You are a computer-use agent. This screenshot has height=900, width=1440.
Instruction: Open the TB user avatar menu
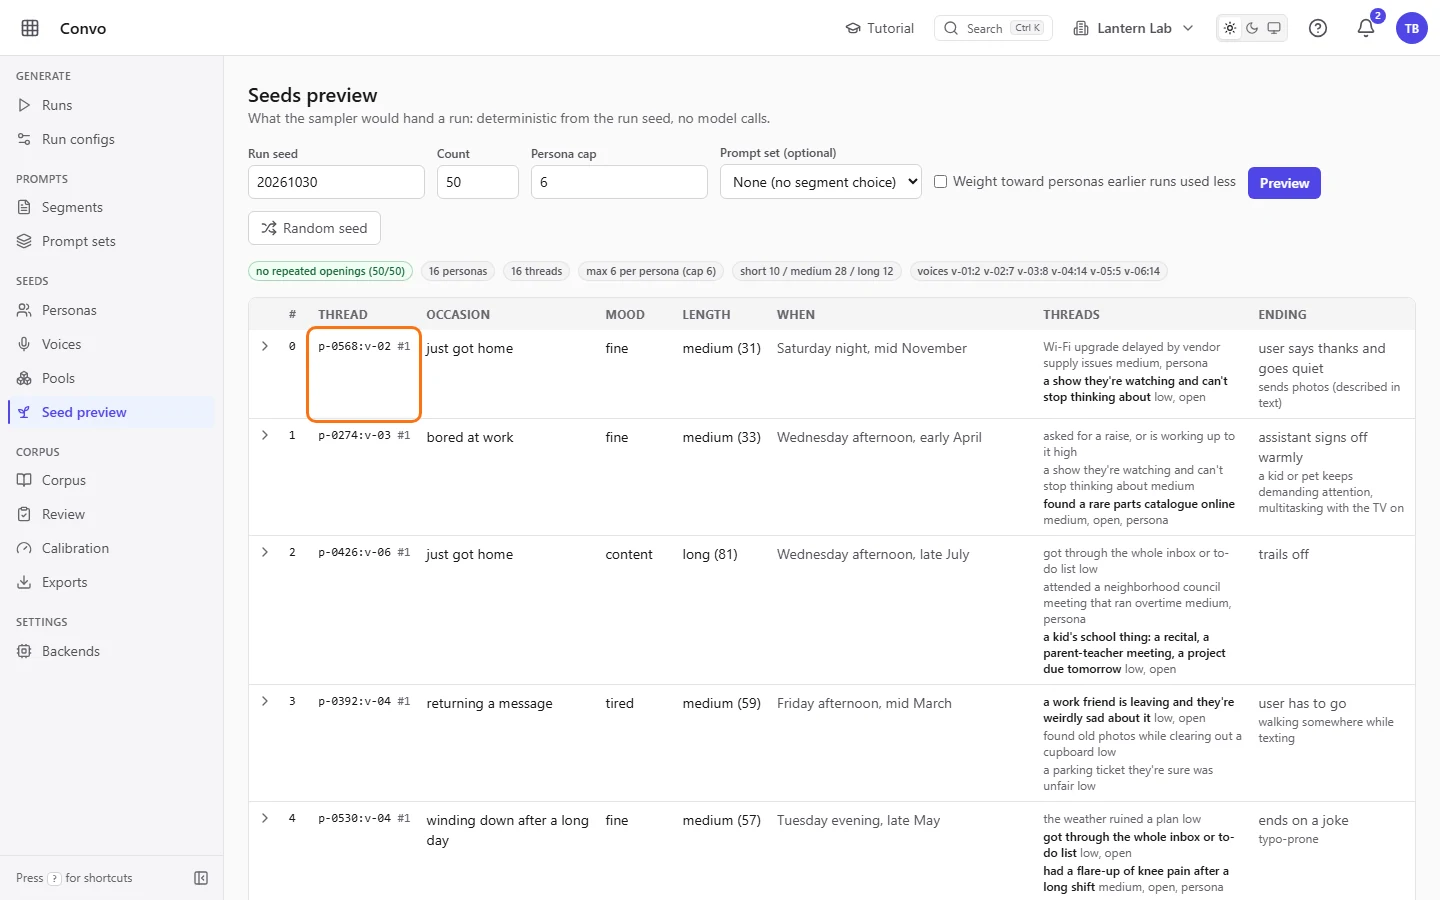pos(1412,28)
